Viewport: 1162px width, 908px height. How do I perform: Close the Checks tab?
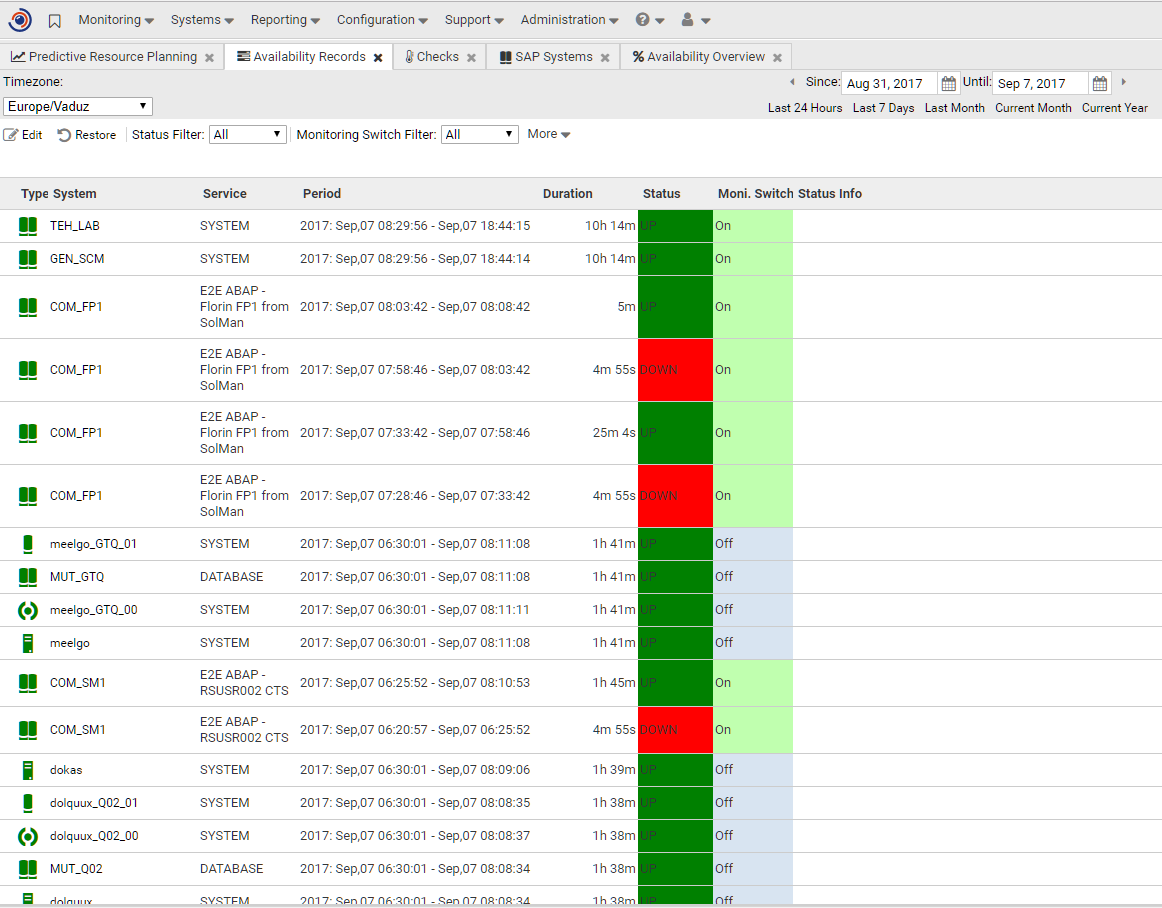pyautogui.click(x=471, y=58)
